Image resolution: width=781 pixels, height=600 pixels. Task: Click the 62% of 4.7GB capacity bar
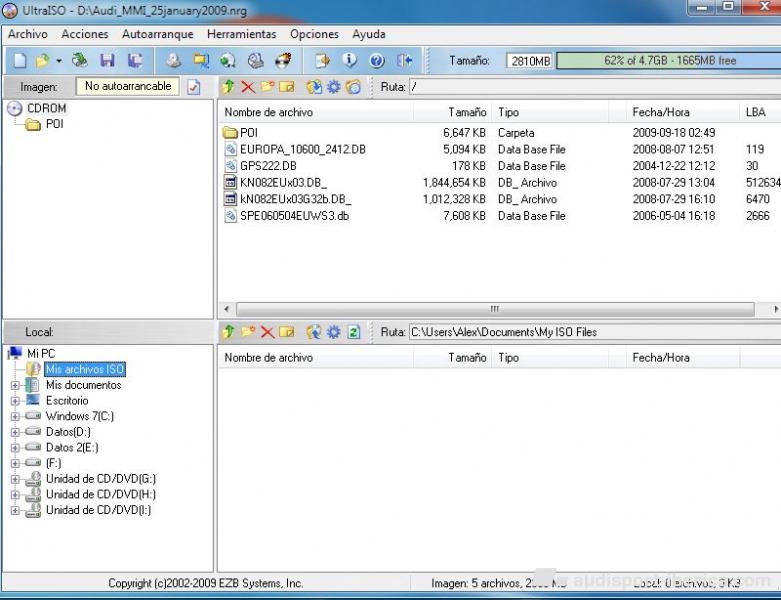669,61
